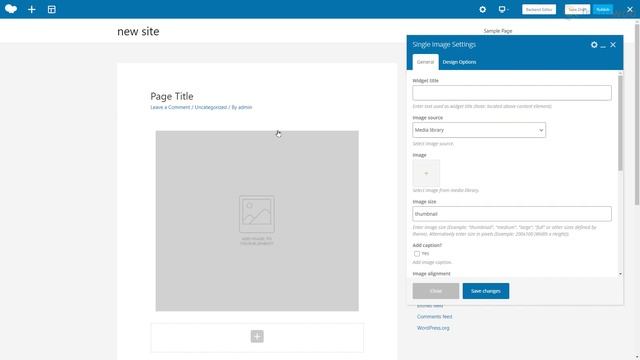Click the Image size input field

[512, 214]
